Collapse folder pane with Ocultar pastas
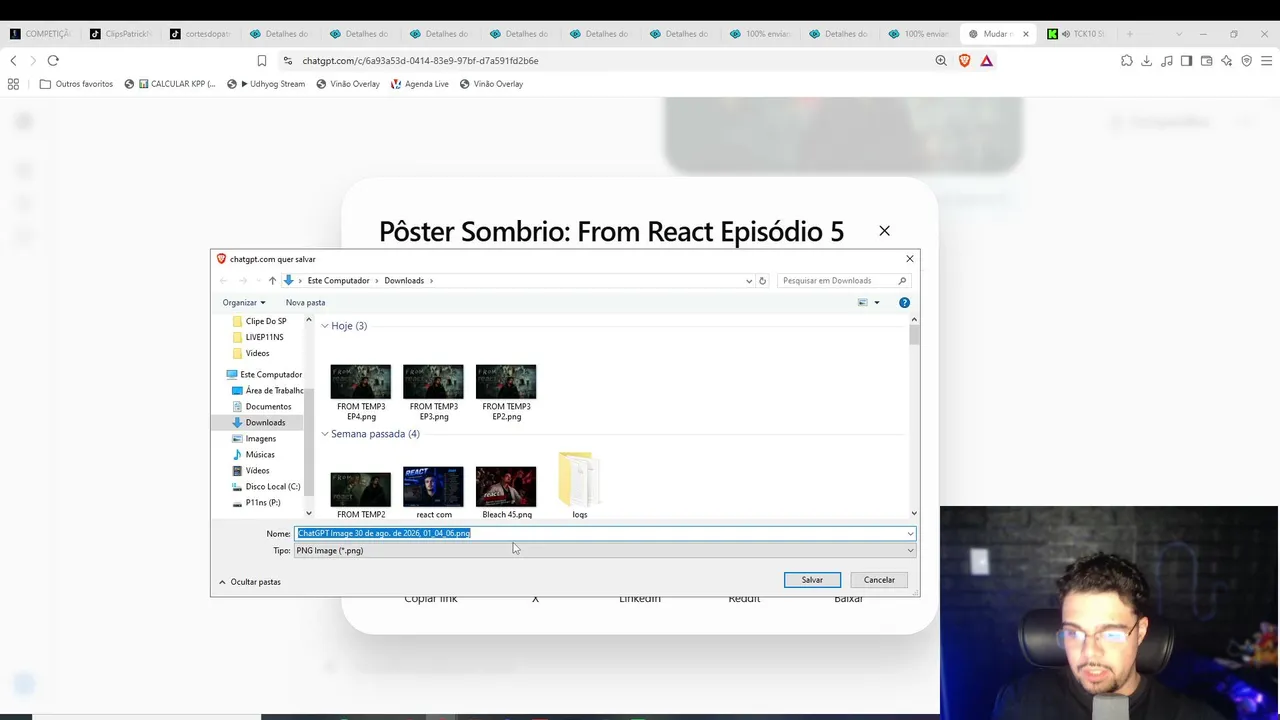 250,582
